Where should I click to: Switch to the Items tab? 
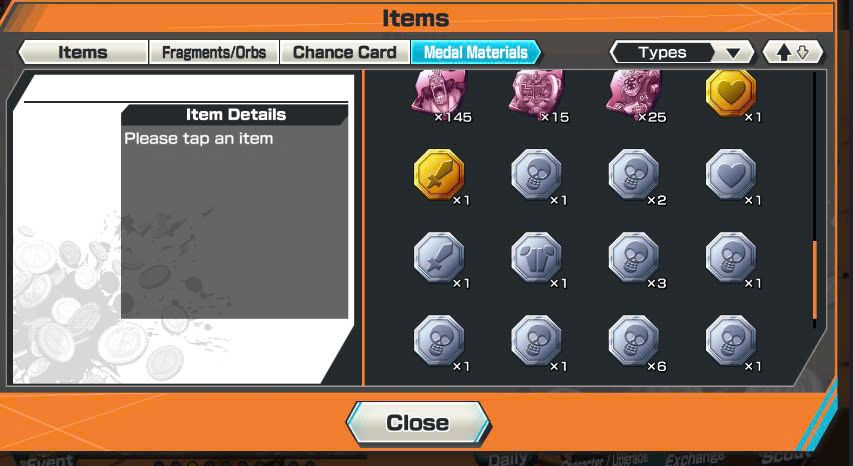83,53
